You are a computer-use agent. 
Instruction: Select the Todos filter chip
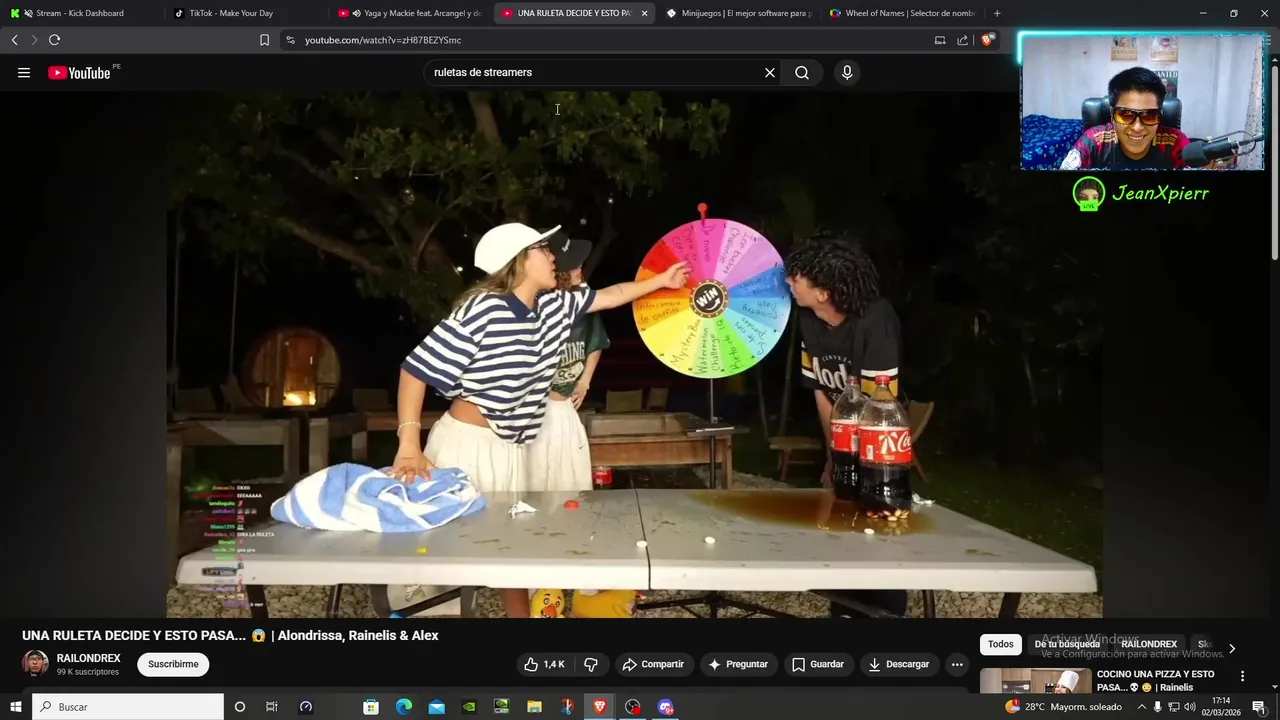[1000, 644]
